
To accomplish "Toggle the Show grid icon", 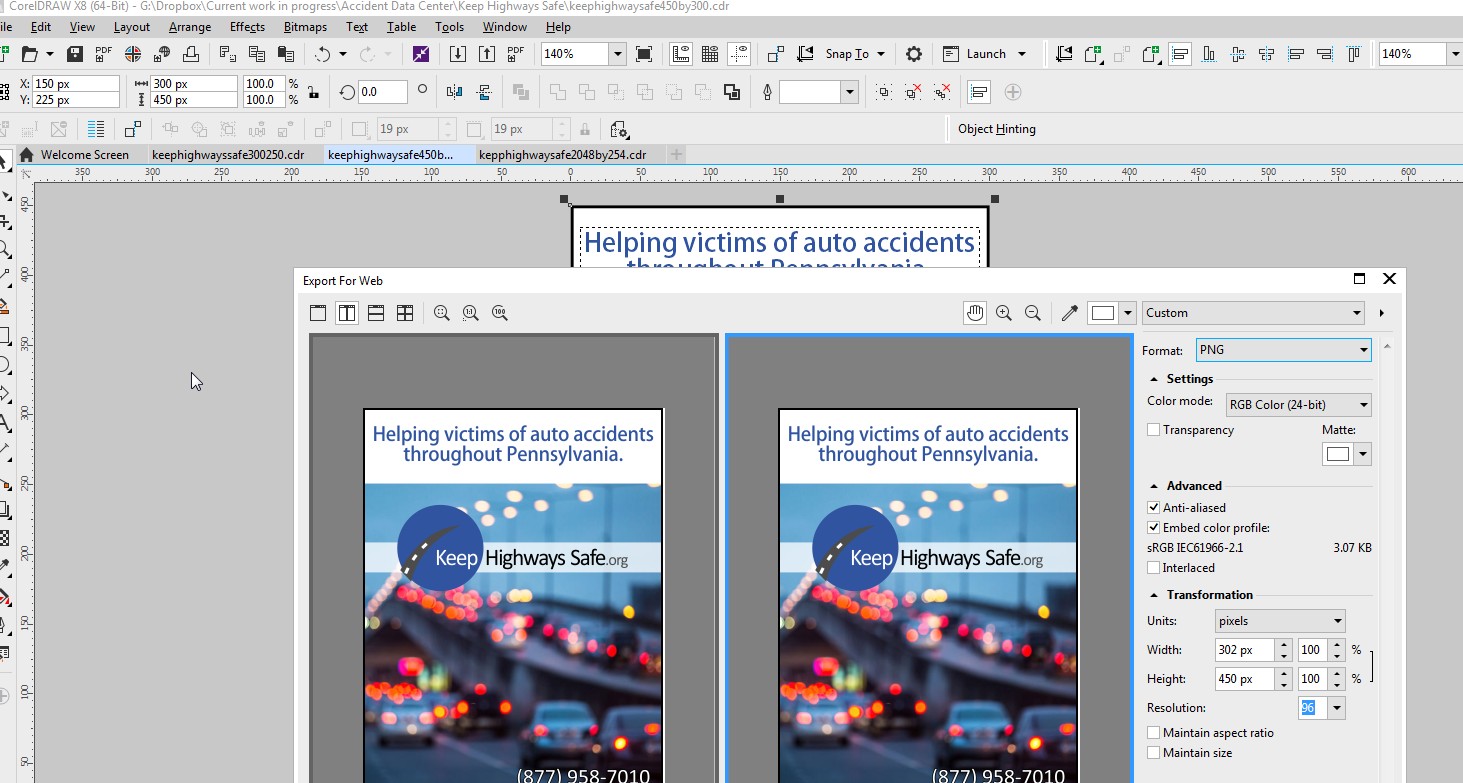I will pos(710,54).
